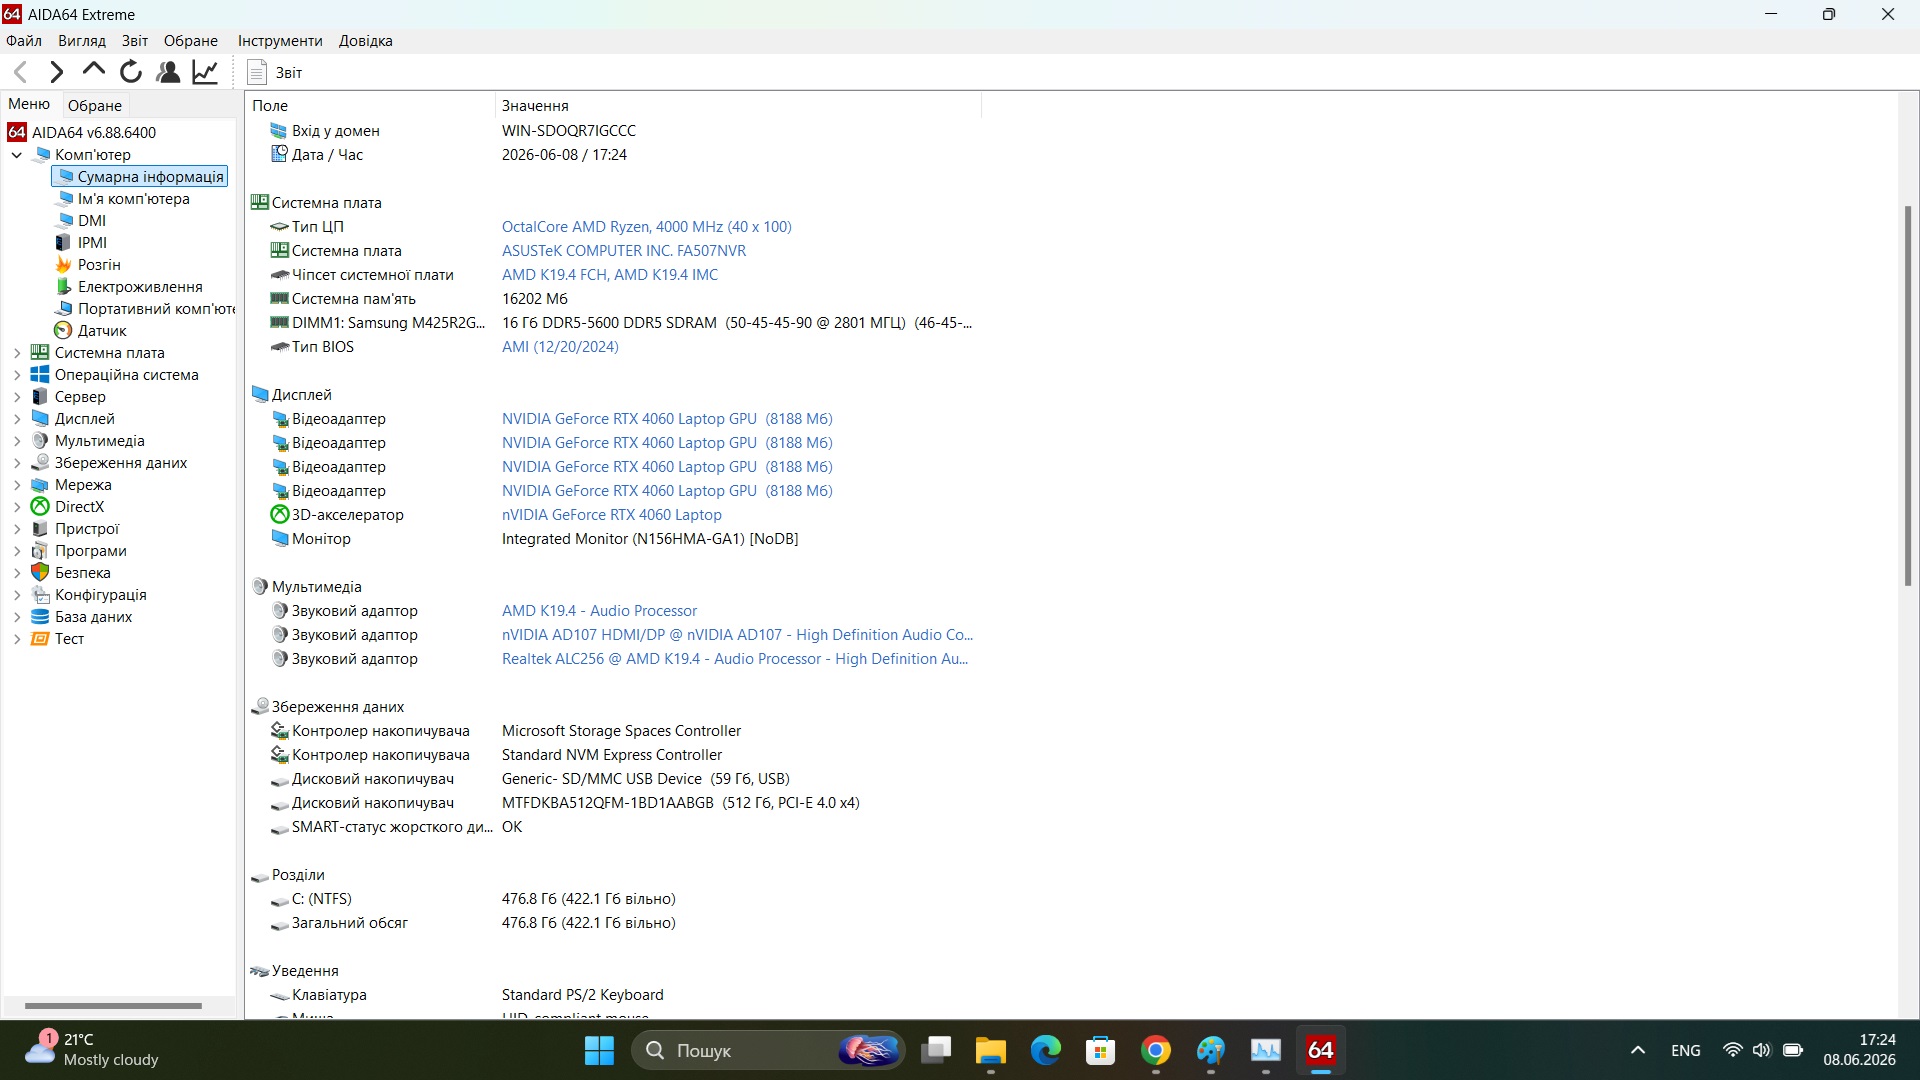This screenshot has height=1080, width=1920.
Task: Click the DMI chip icon in the tree
Action: pos(64,221)
